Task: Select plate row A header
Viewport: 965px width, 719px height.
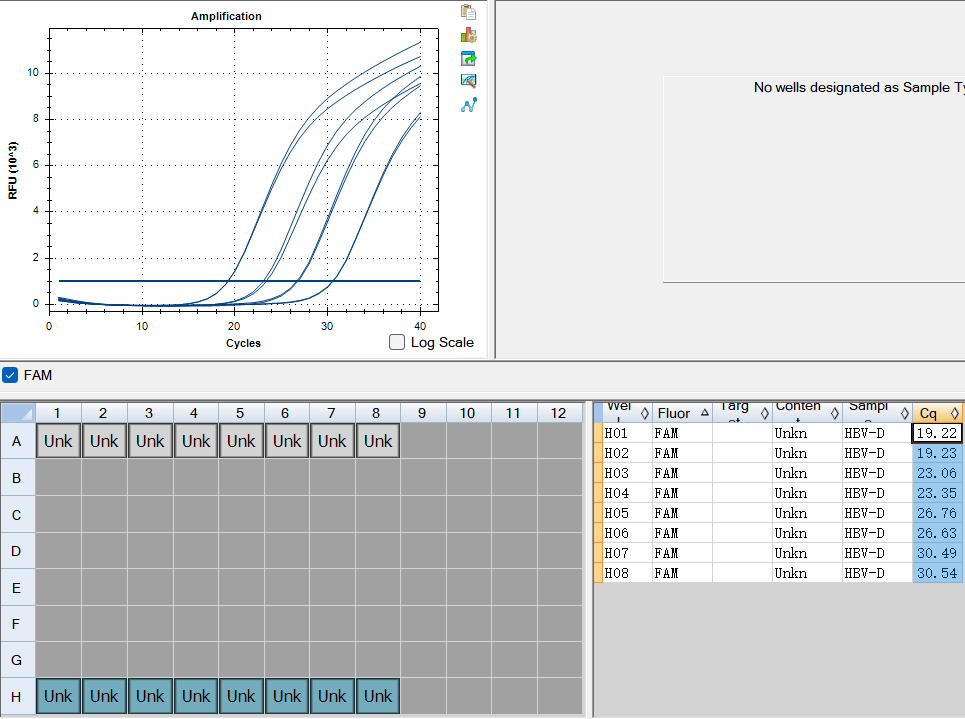Action: point(17,441)
